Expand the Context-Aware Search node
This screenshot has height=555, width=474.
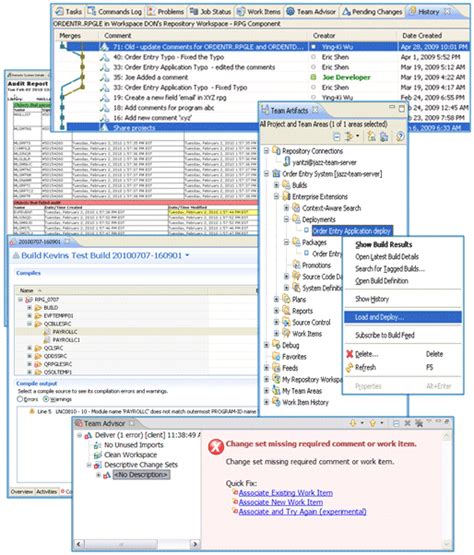click(286, 208)
